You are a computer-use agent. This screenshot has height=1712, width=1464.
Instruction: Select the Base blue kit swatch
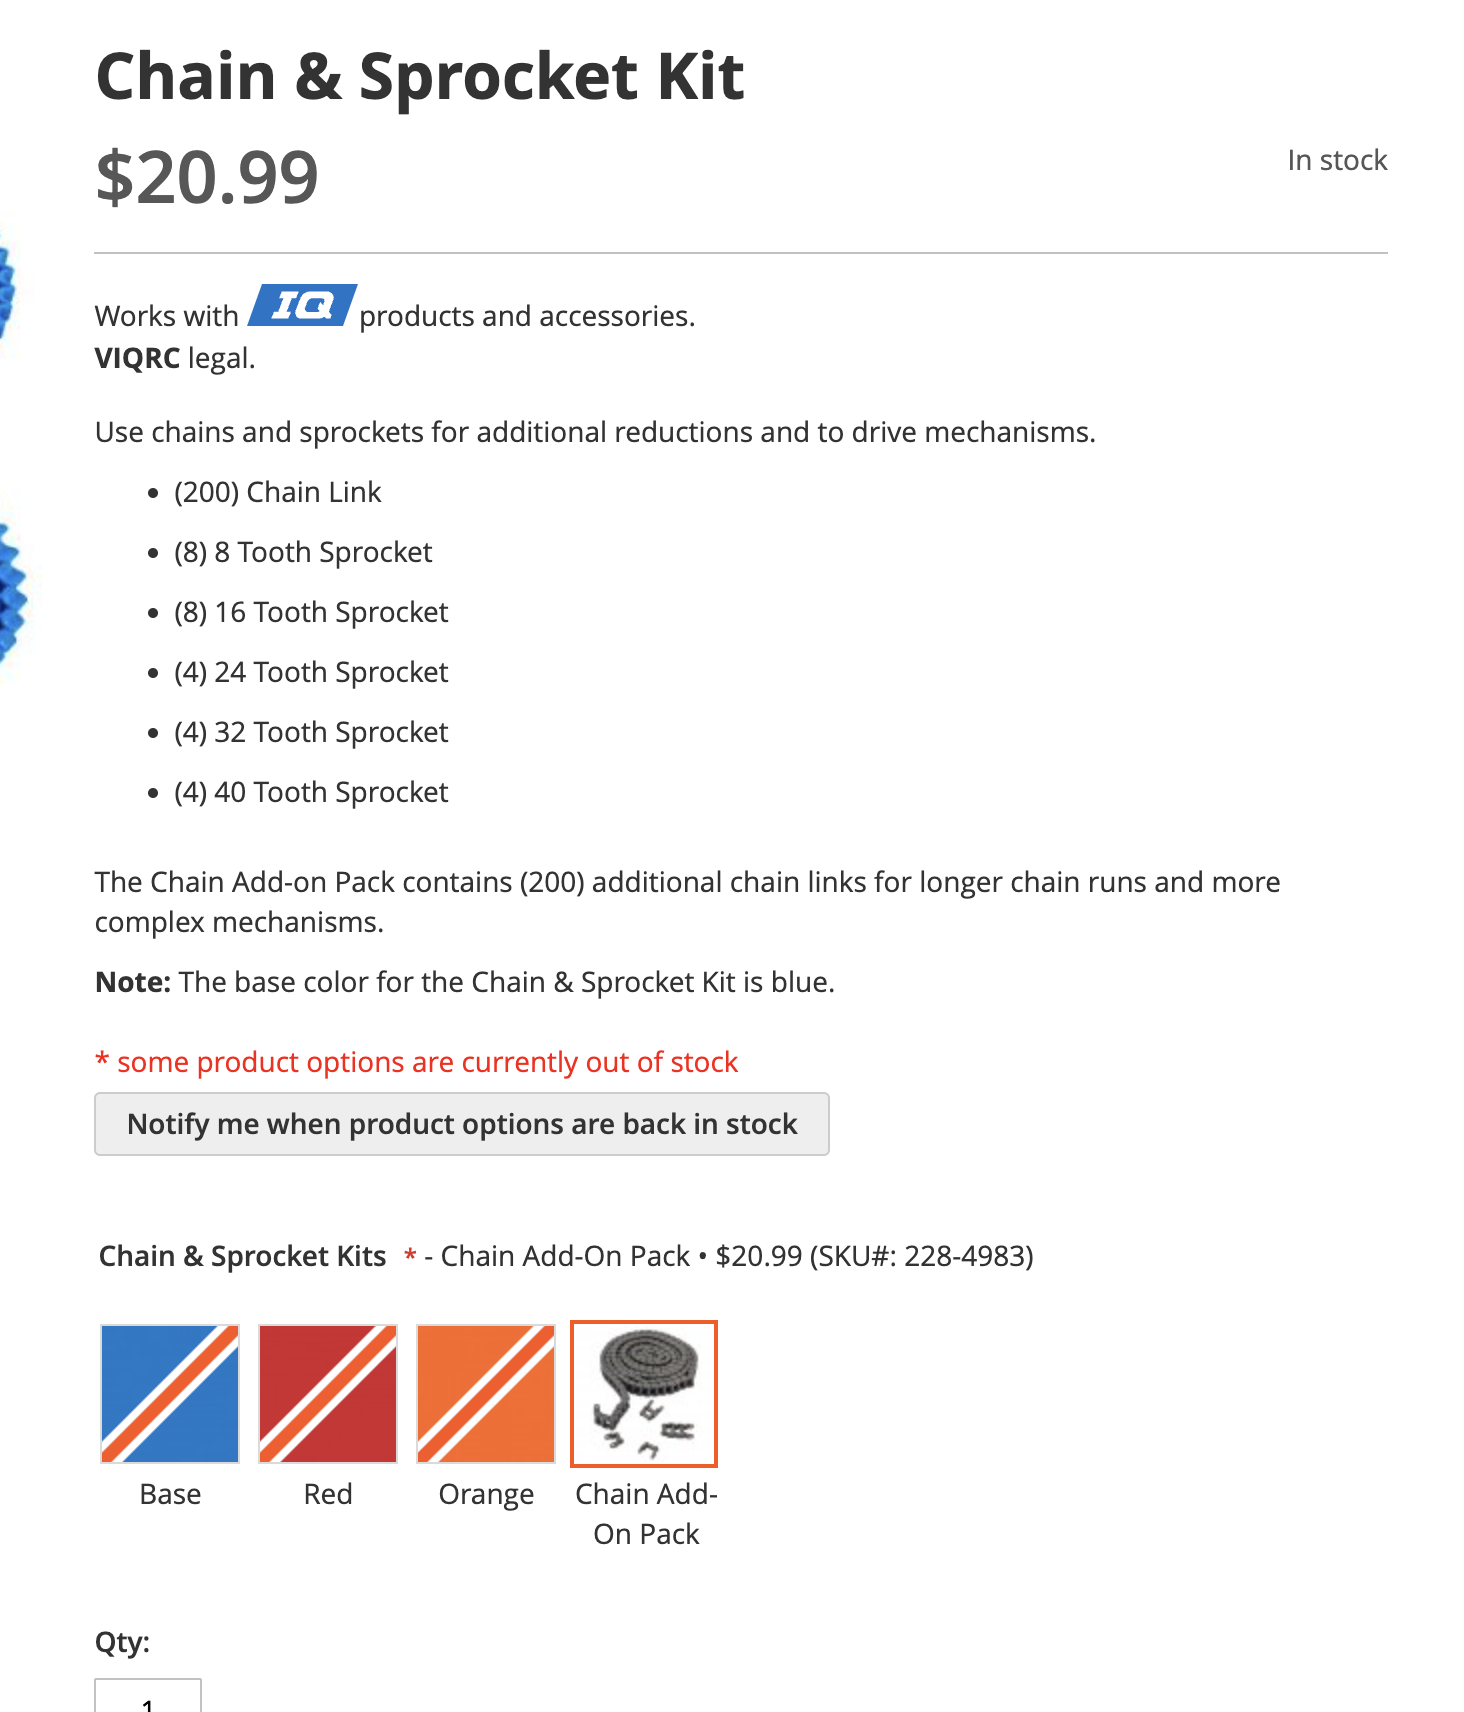[170, 1394]
